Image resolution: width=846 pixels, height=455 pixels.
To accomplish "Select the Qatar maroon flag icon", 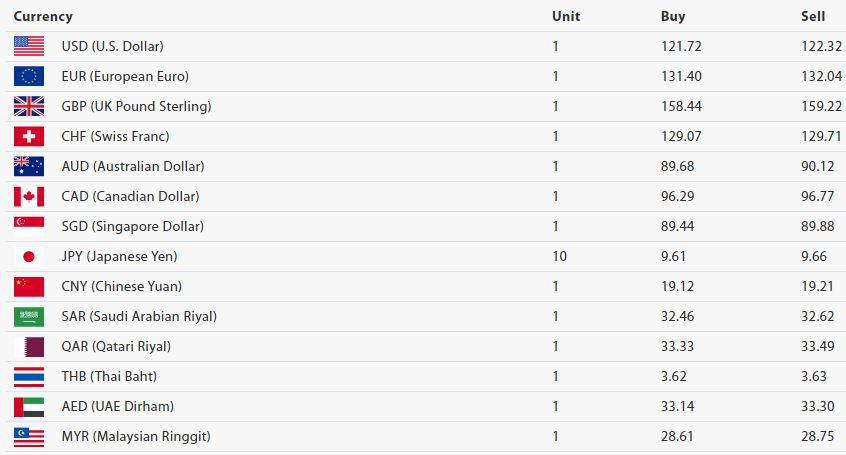I will coord(29,347).
